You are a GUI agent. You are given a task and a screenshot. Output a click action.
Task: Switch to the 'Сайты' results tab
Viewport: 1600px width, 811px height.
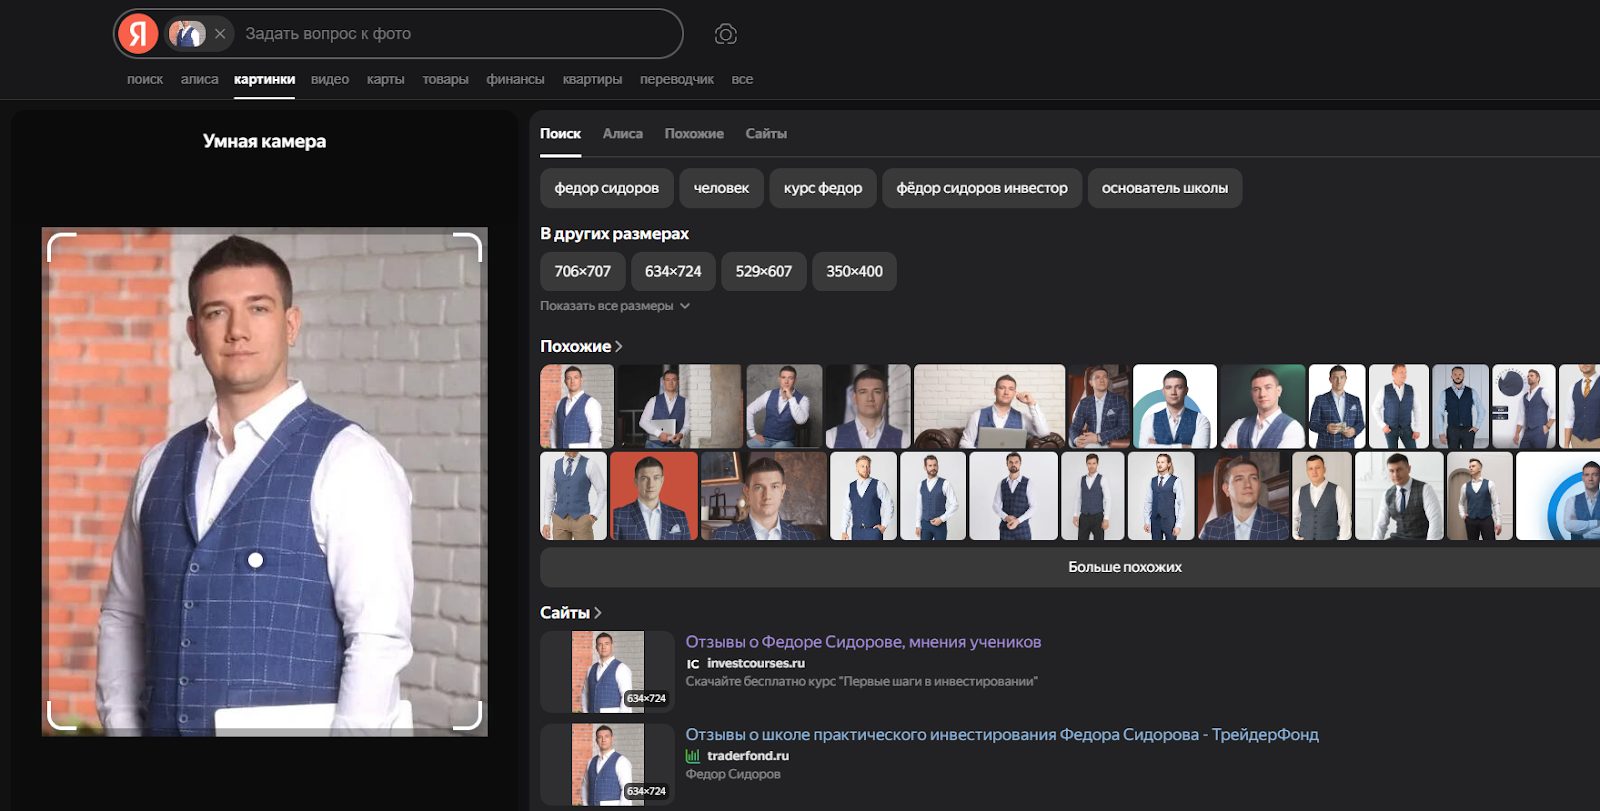(765, 134)
